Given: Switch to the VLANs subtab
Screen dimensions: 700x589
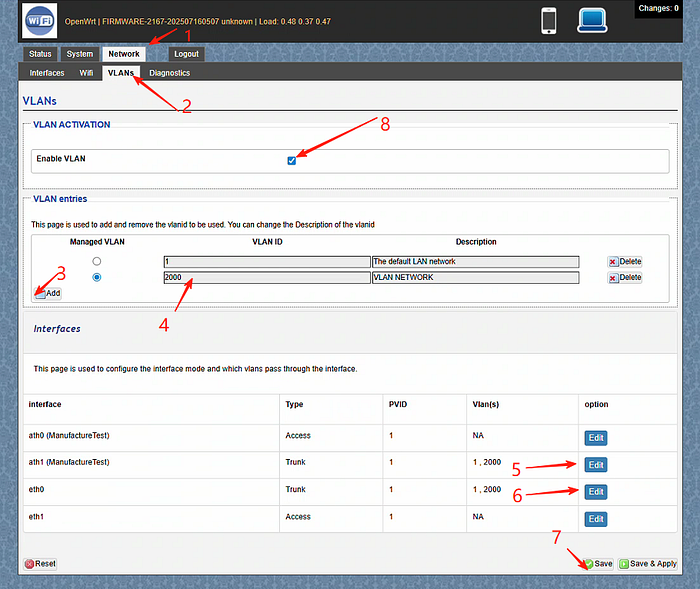Looking at the screenshot, I should 121,73.
